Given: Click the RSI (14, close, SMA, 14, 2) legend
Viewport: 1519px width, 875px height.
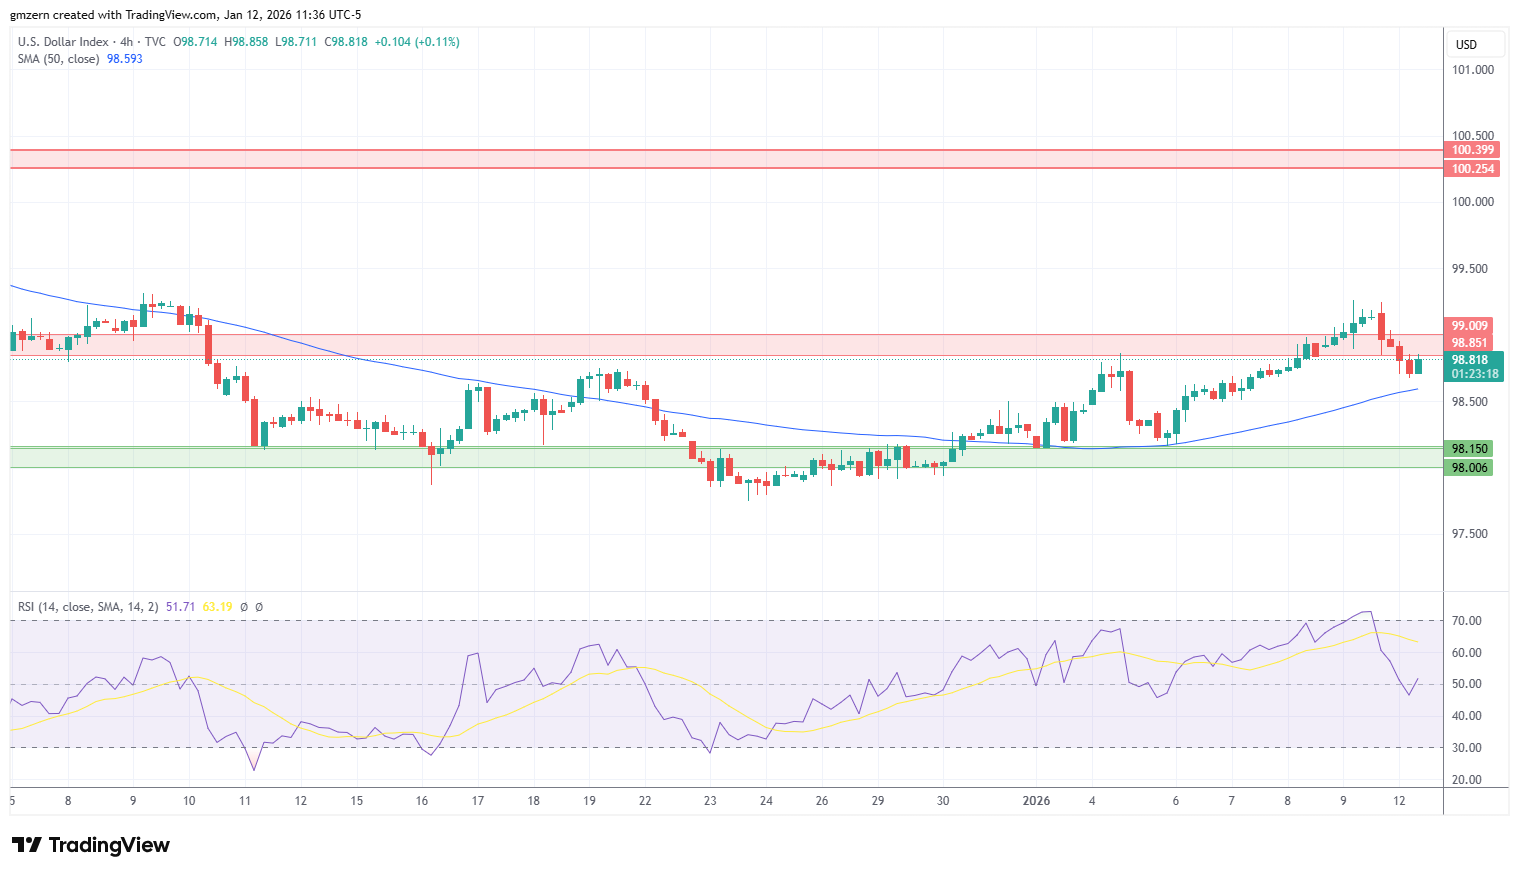Looking at the screenshot, I should click(88, 607).
